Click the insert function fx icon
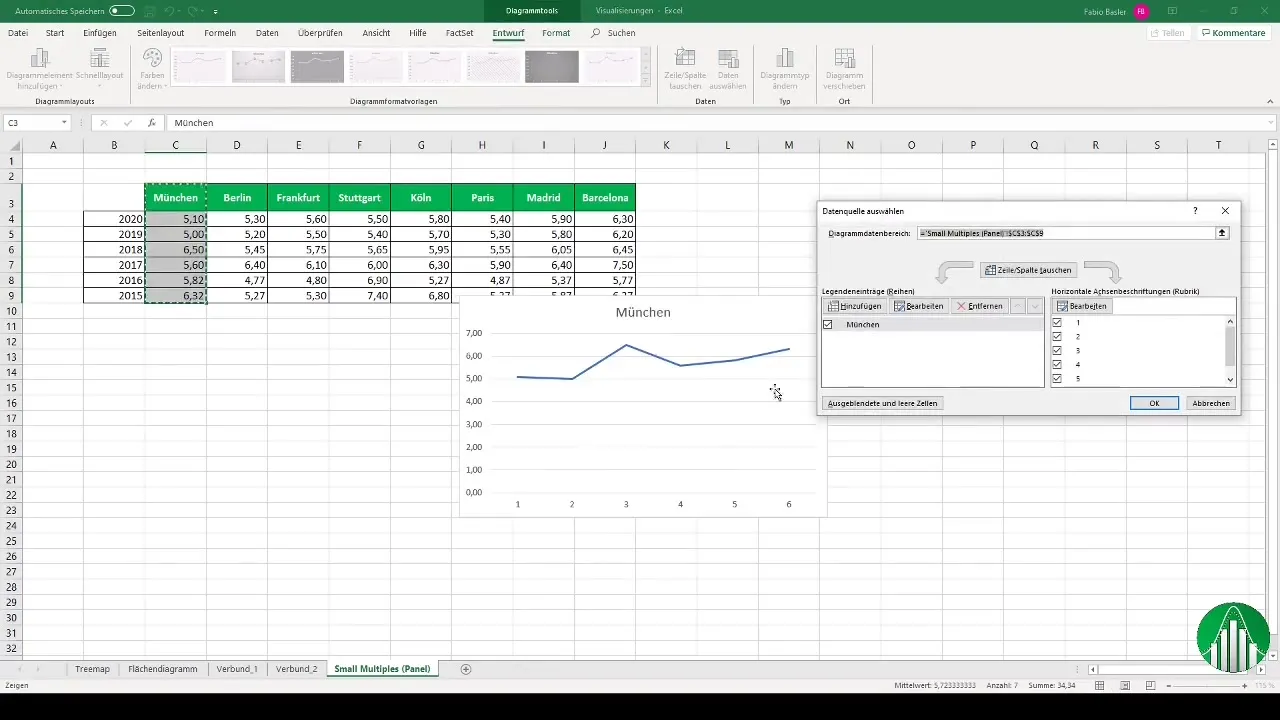This screenshot has width=1280, height=720. (151, 123)
